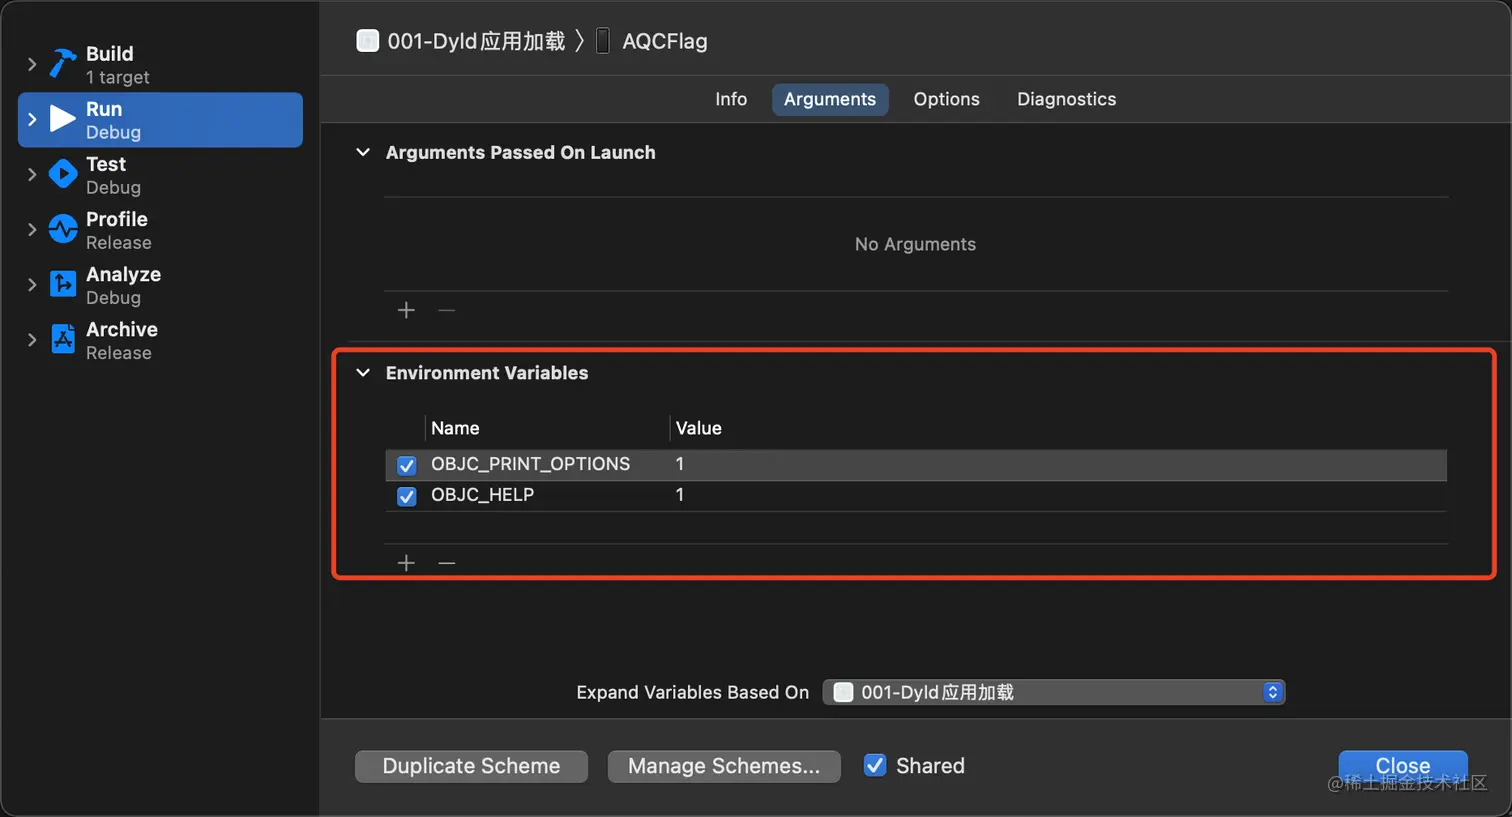Open Expand Variables Based On dropdown
This screenshot has width=1512, height=817.
(1054, 692)
